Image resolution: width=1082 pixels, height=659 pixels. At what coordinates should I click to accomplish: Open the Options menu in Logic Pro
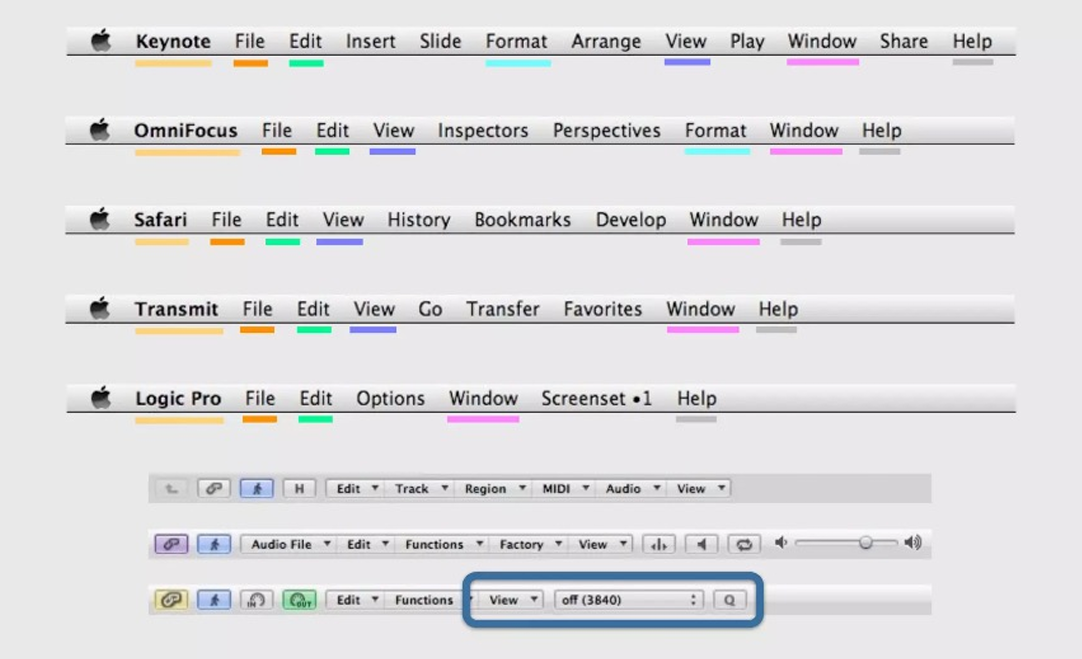pyautogui.click(x=391, y=398)
